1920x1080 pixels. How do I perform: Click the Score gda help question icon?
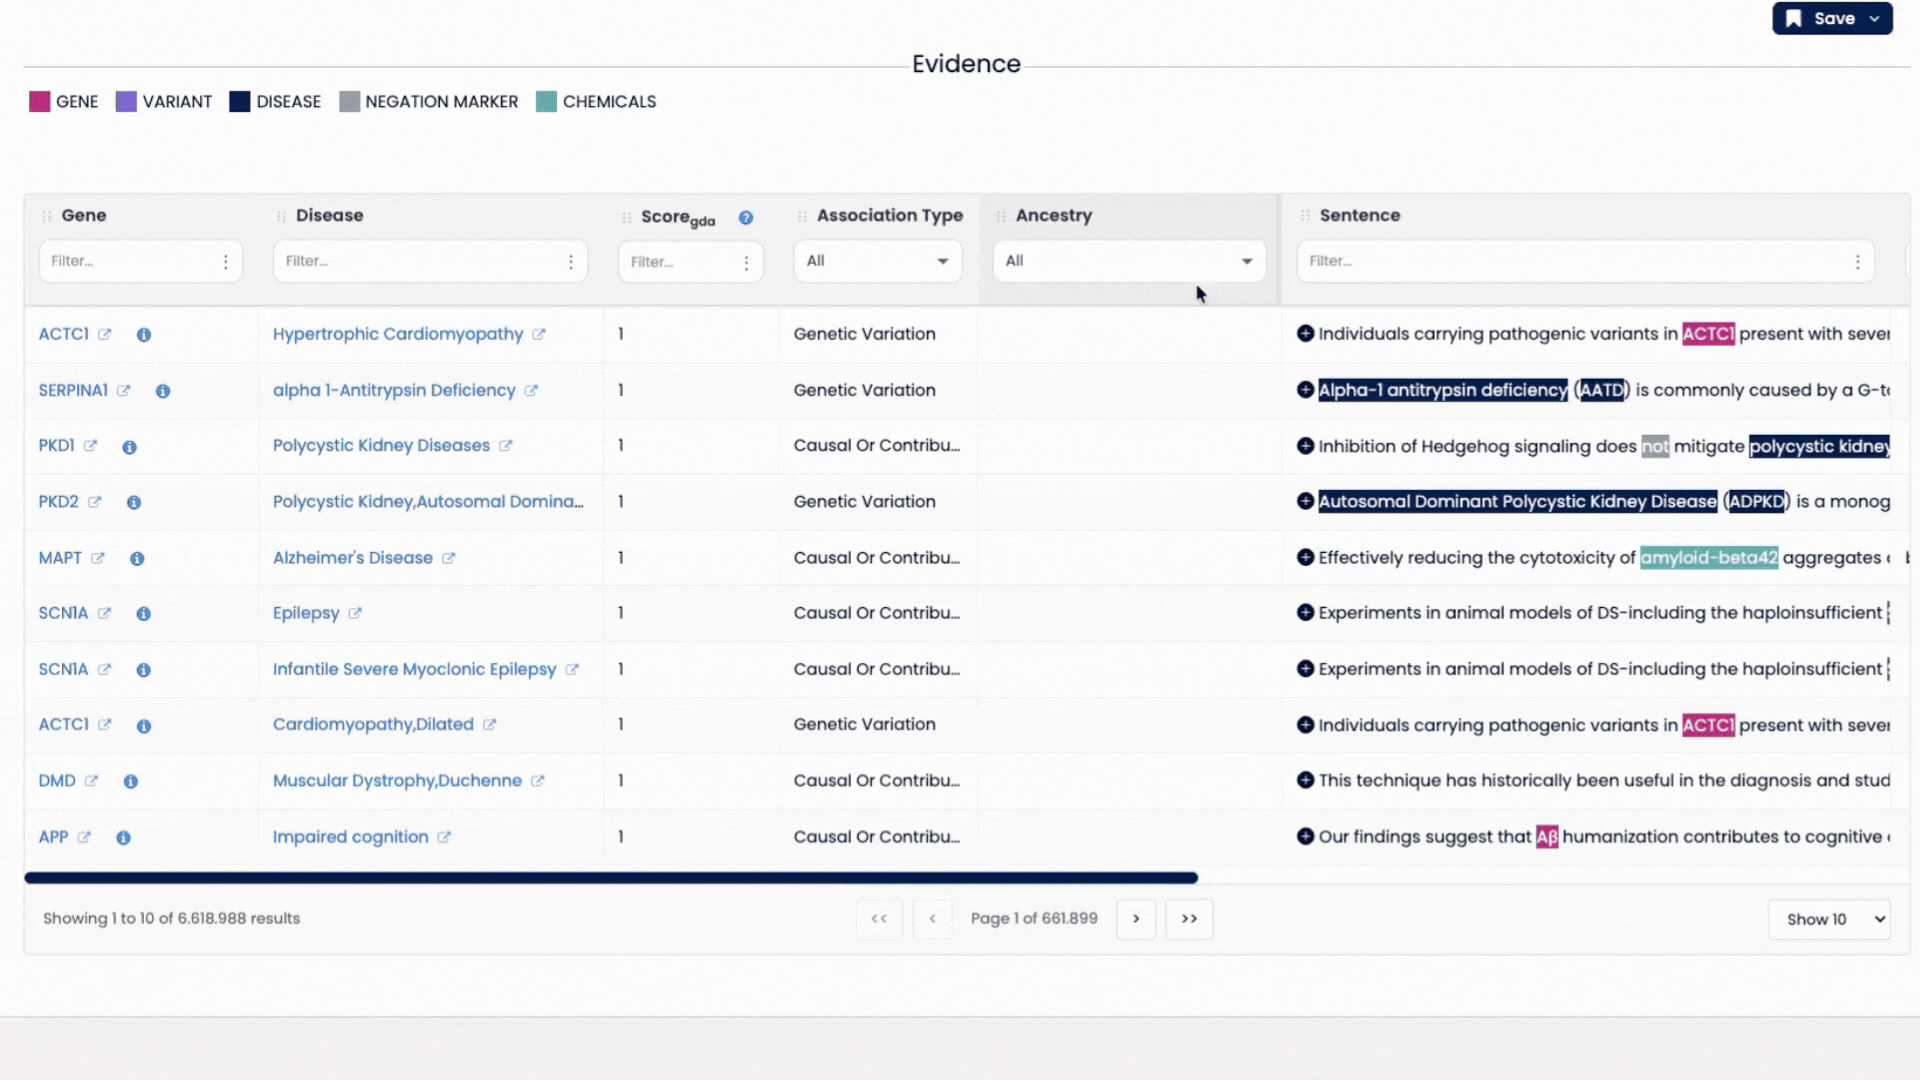(x=746, y=218)
